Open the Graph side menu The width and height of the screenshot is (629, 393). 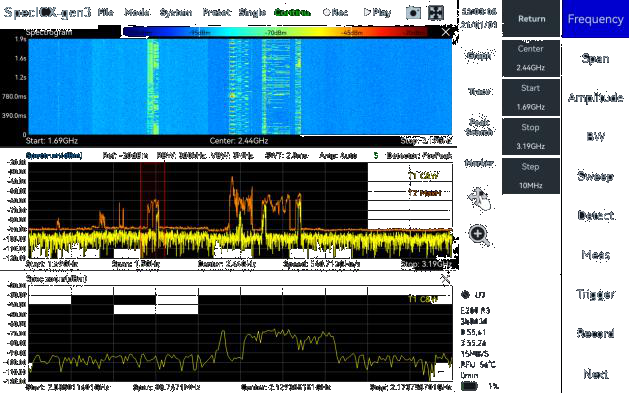coord(479,56)
